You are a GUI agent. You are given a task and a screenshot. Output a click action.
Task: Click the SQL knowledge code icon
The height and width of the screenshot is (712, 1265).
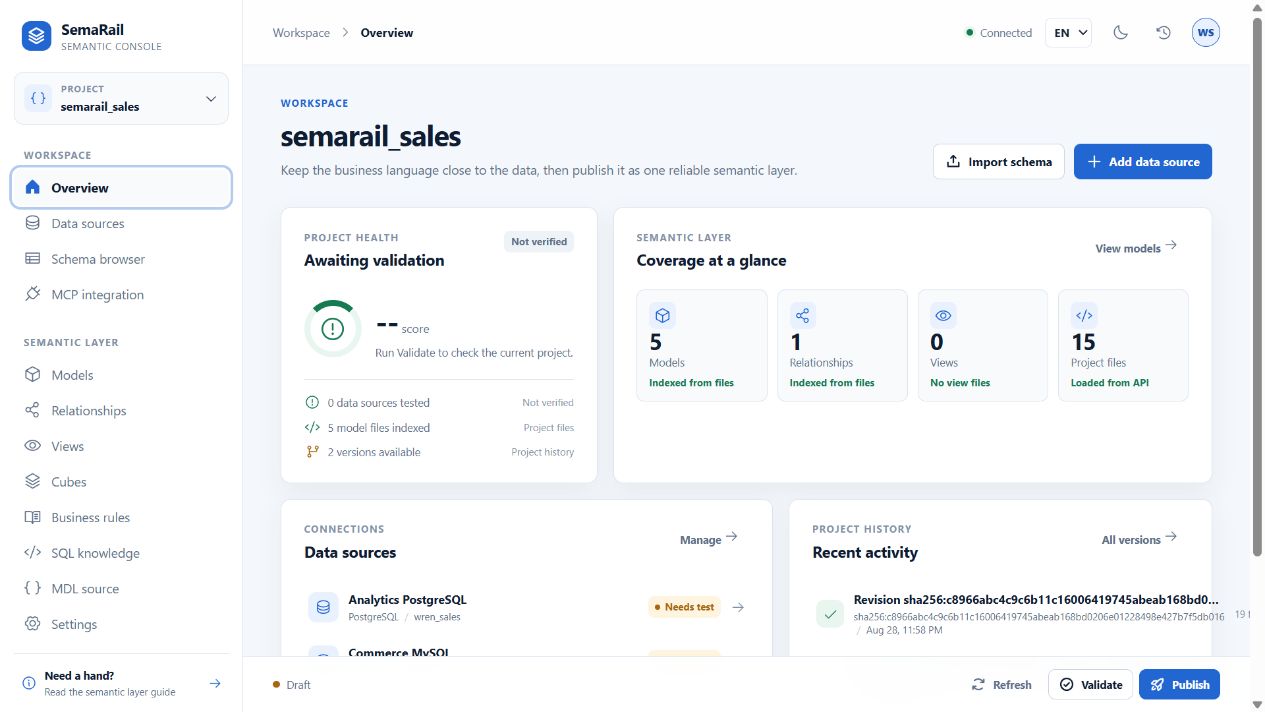point(33,553)
